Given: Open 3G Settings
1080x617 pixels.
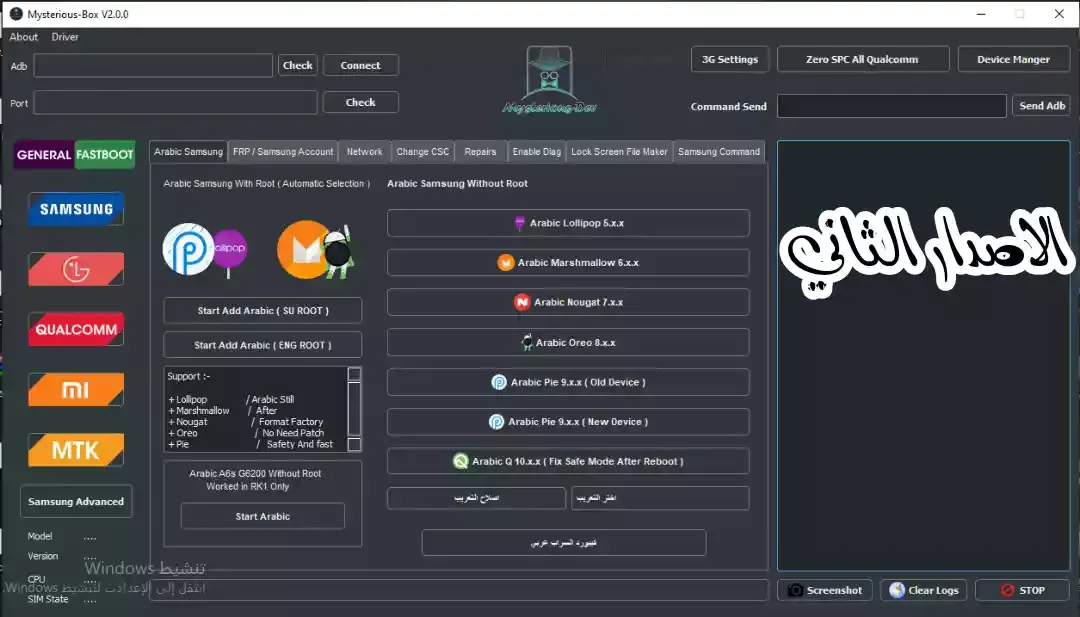Looking at the screenshot, I should pos(729,59).
